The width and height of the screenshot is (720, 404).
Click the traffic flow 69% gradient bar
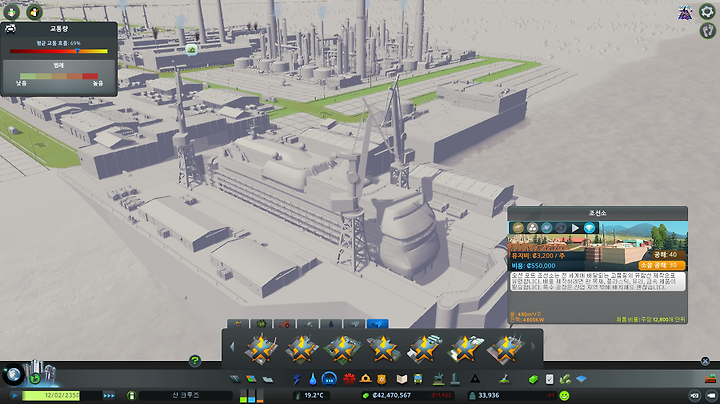pyautogui.click(x=59, y=51)
